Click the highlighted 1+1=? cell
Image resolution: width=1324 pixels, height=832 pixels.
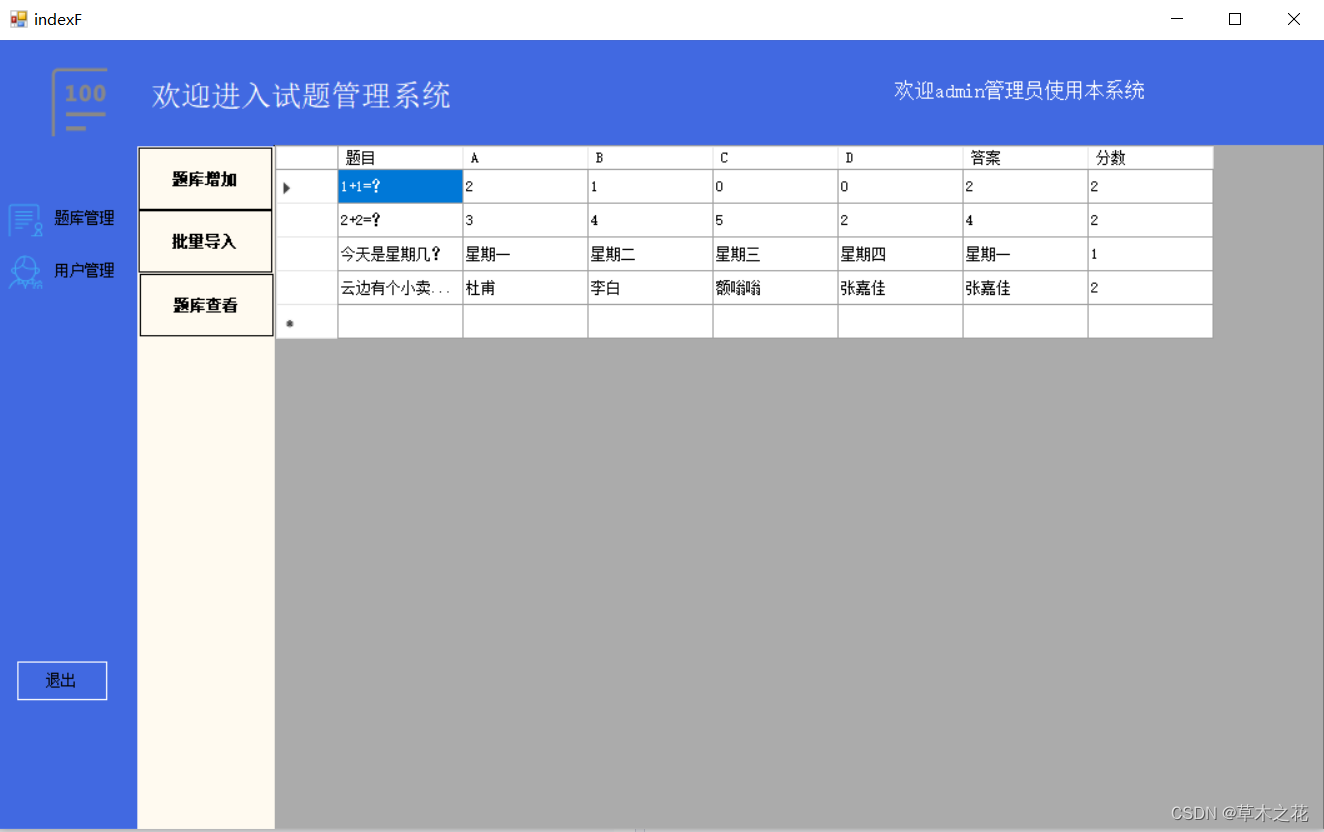(x=400, y=187)
